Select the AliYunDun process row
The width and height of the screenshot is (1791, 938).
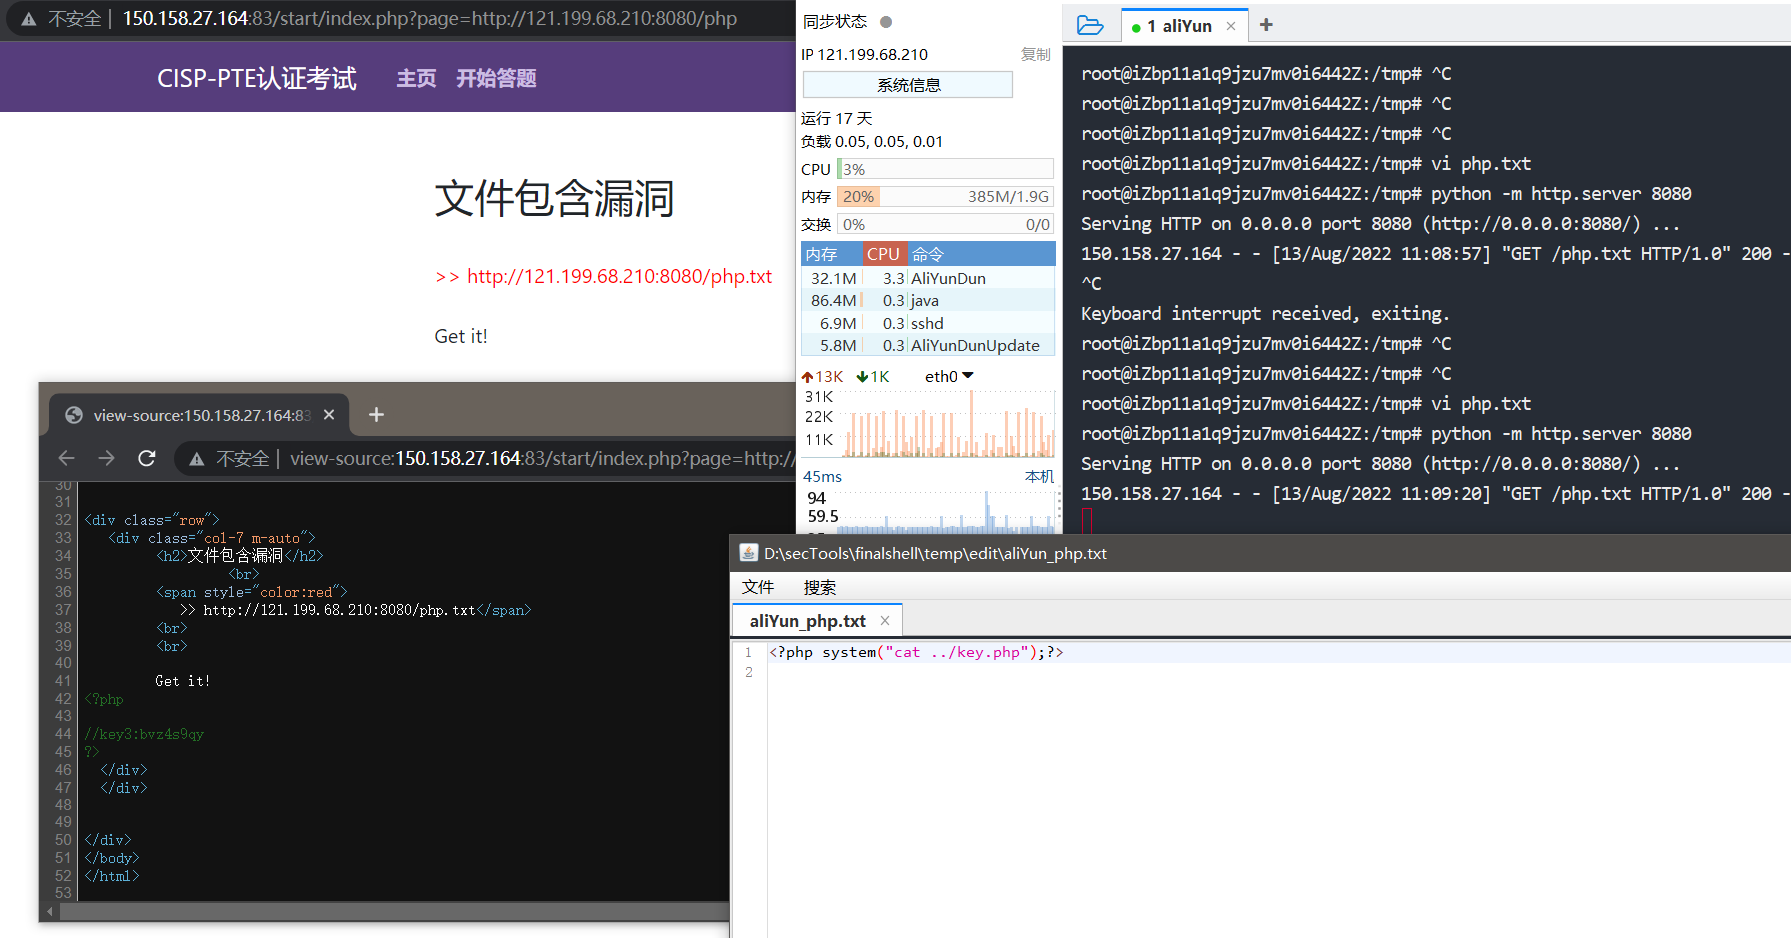[928, 278]
